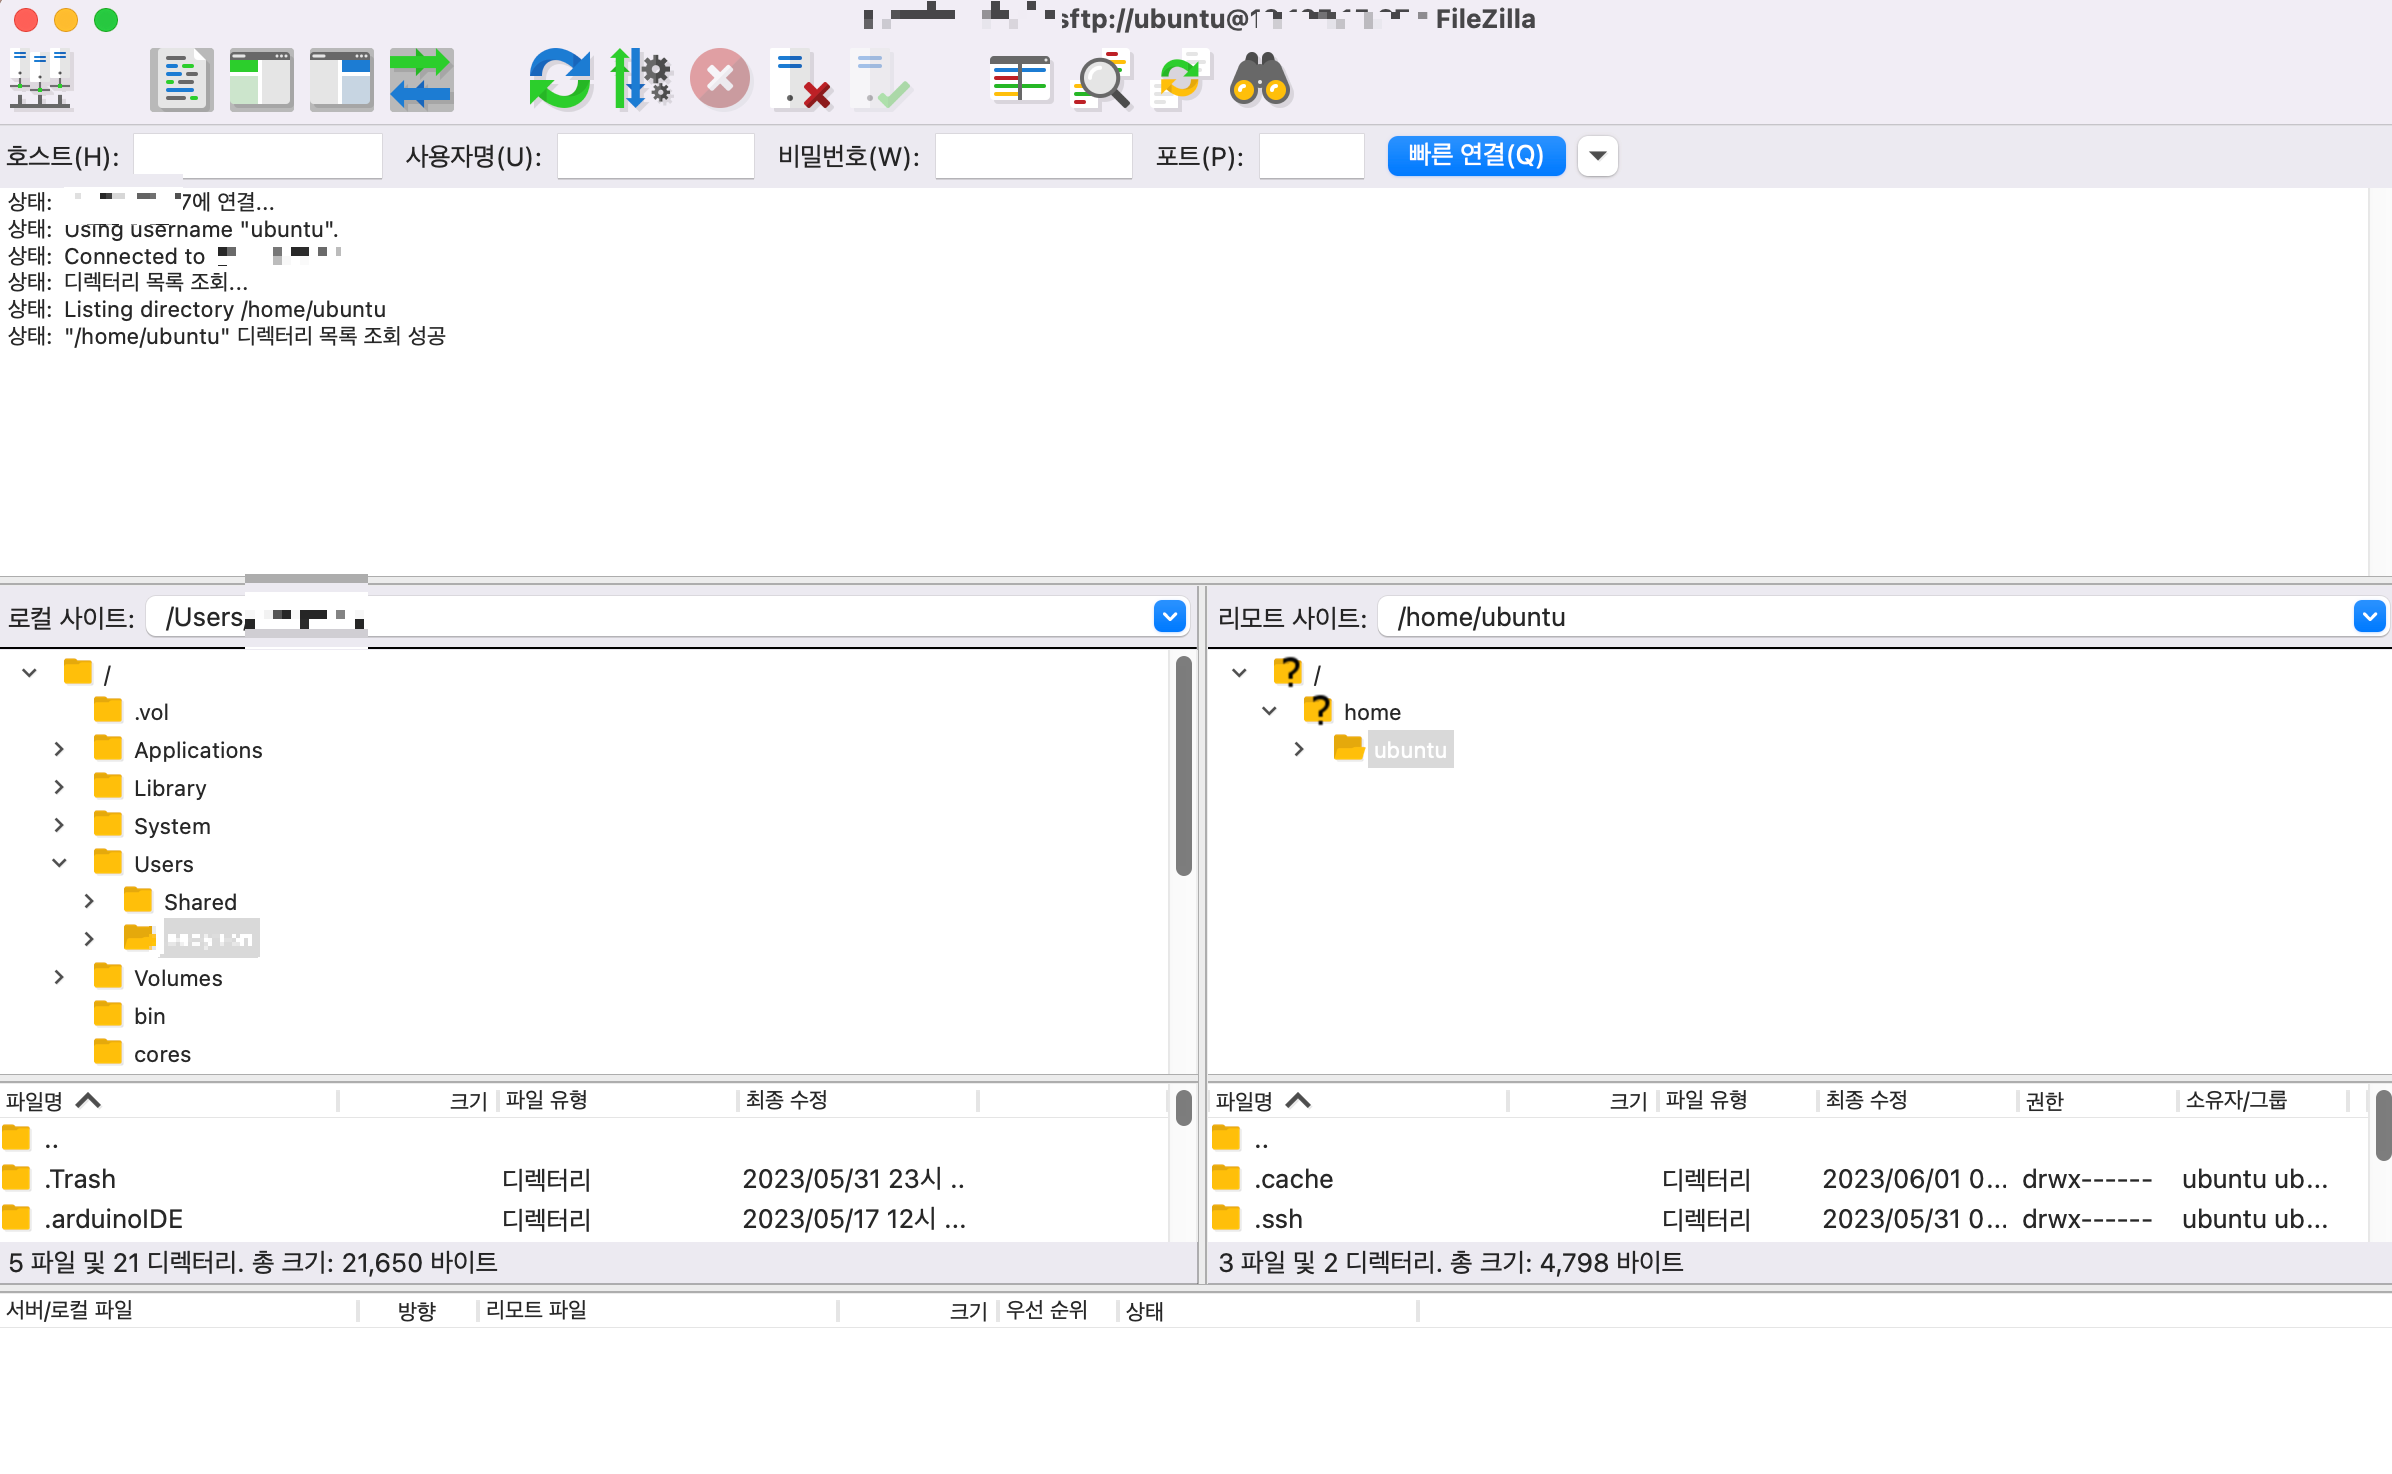Open the Quickconnect history dropdown arrow
The height and width of the screenshot is (1474, 2392).
click(x=1597, y=155)
